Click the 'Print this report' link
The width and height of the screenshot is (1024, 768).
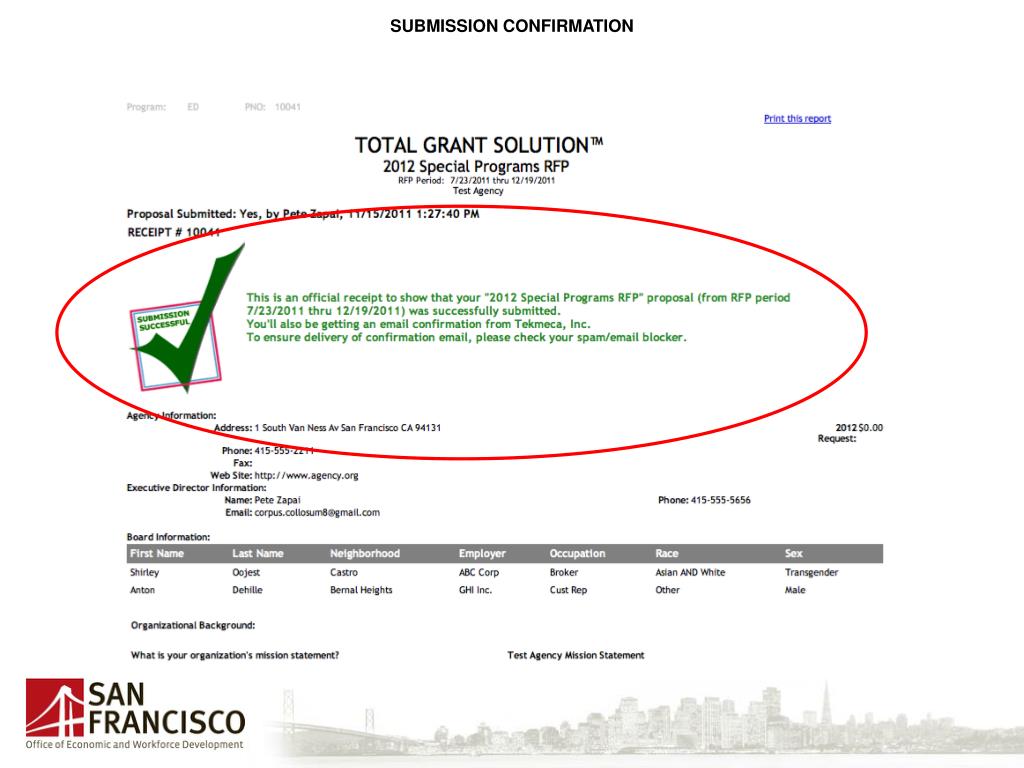pos(797,118)
